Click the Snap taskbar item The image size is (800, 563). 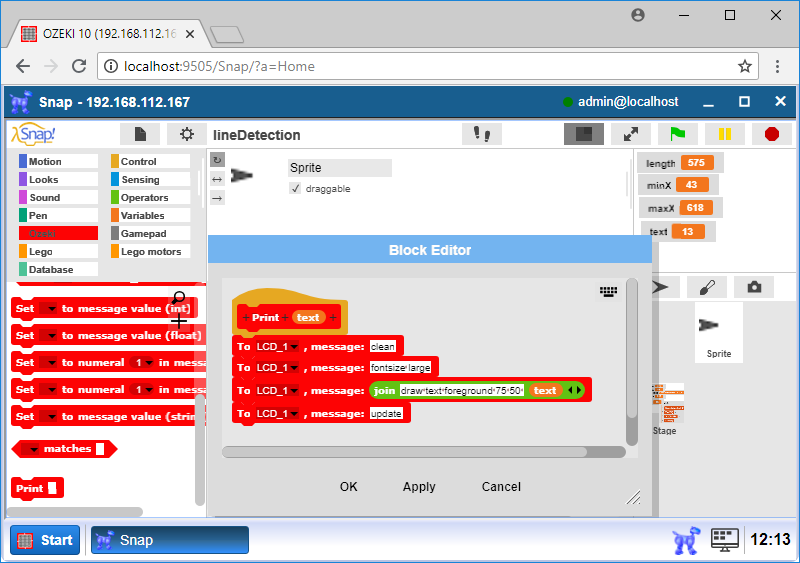[170, 540]
